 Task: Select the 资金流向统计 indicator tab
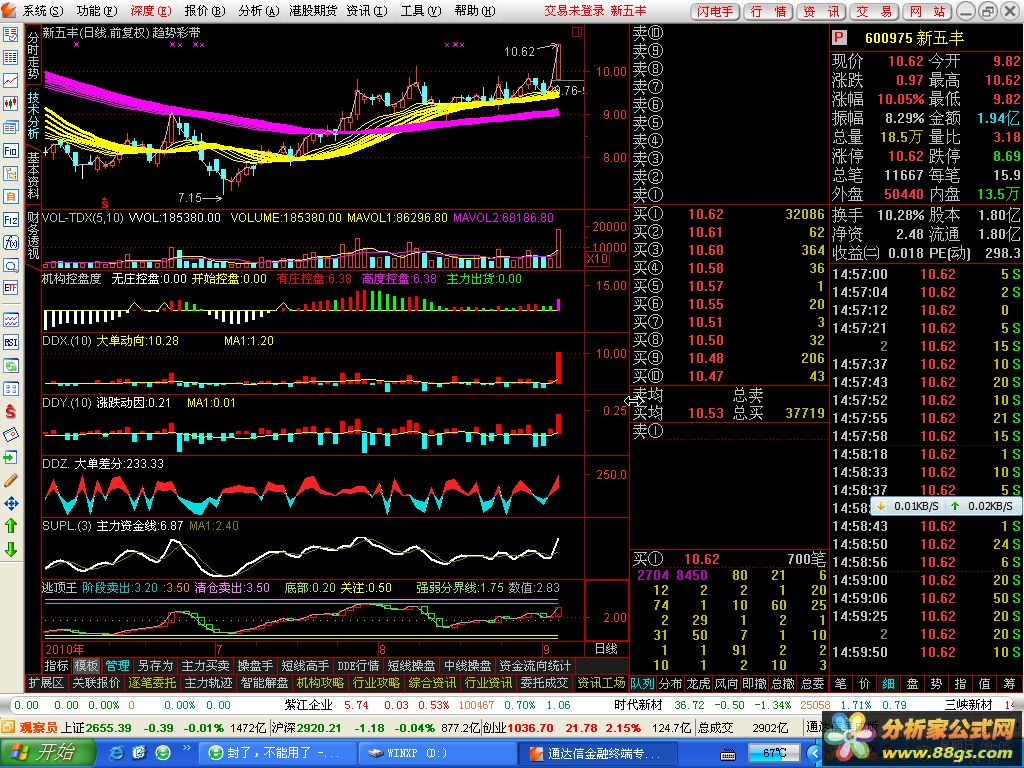click(536, 666)
